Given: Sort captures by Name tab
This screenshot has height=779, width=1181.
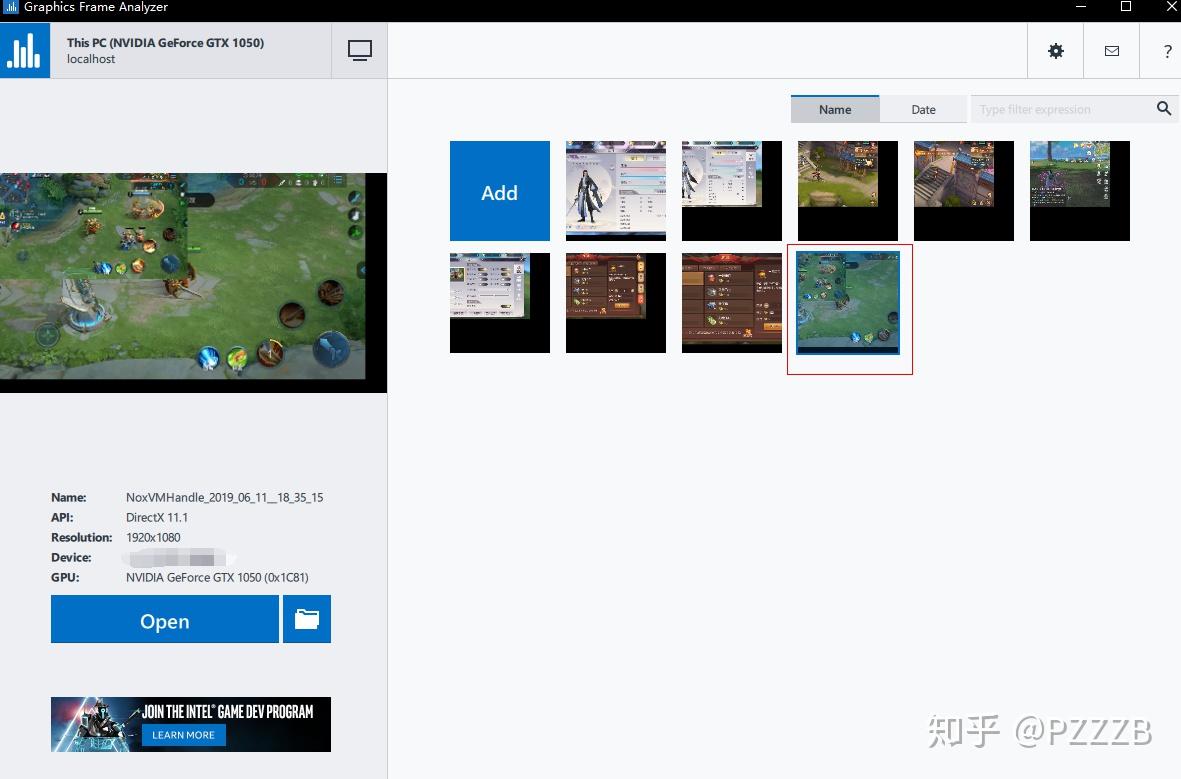Looking at the screenshot, I should (835, 109).
